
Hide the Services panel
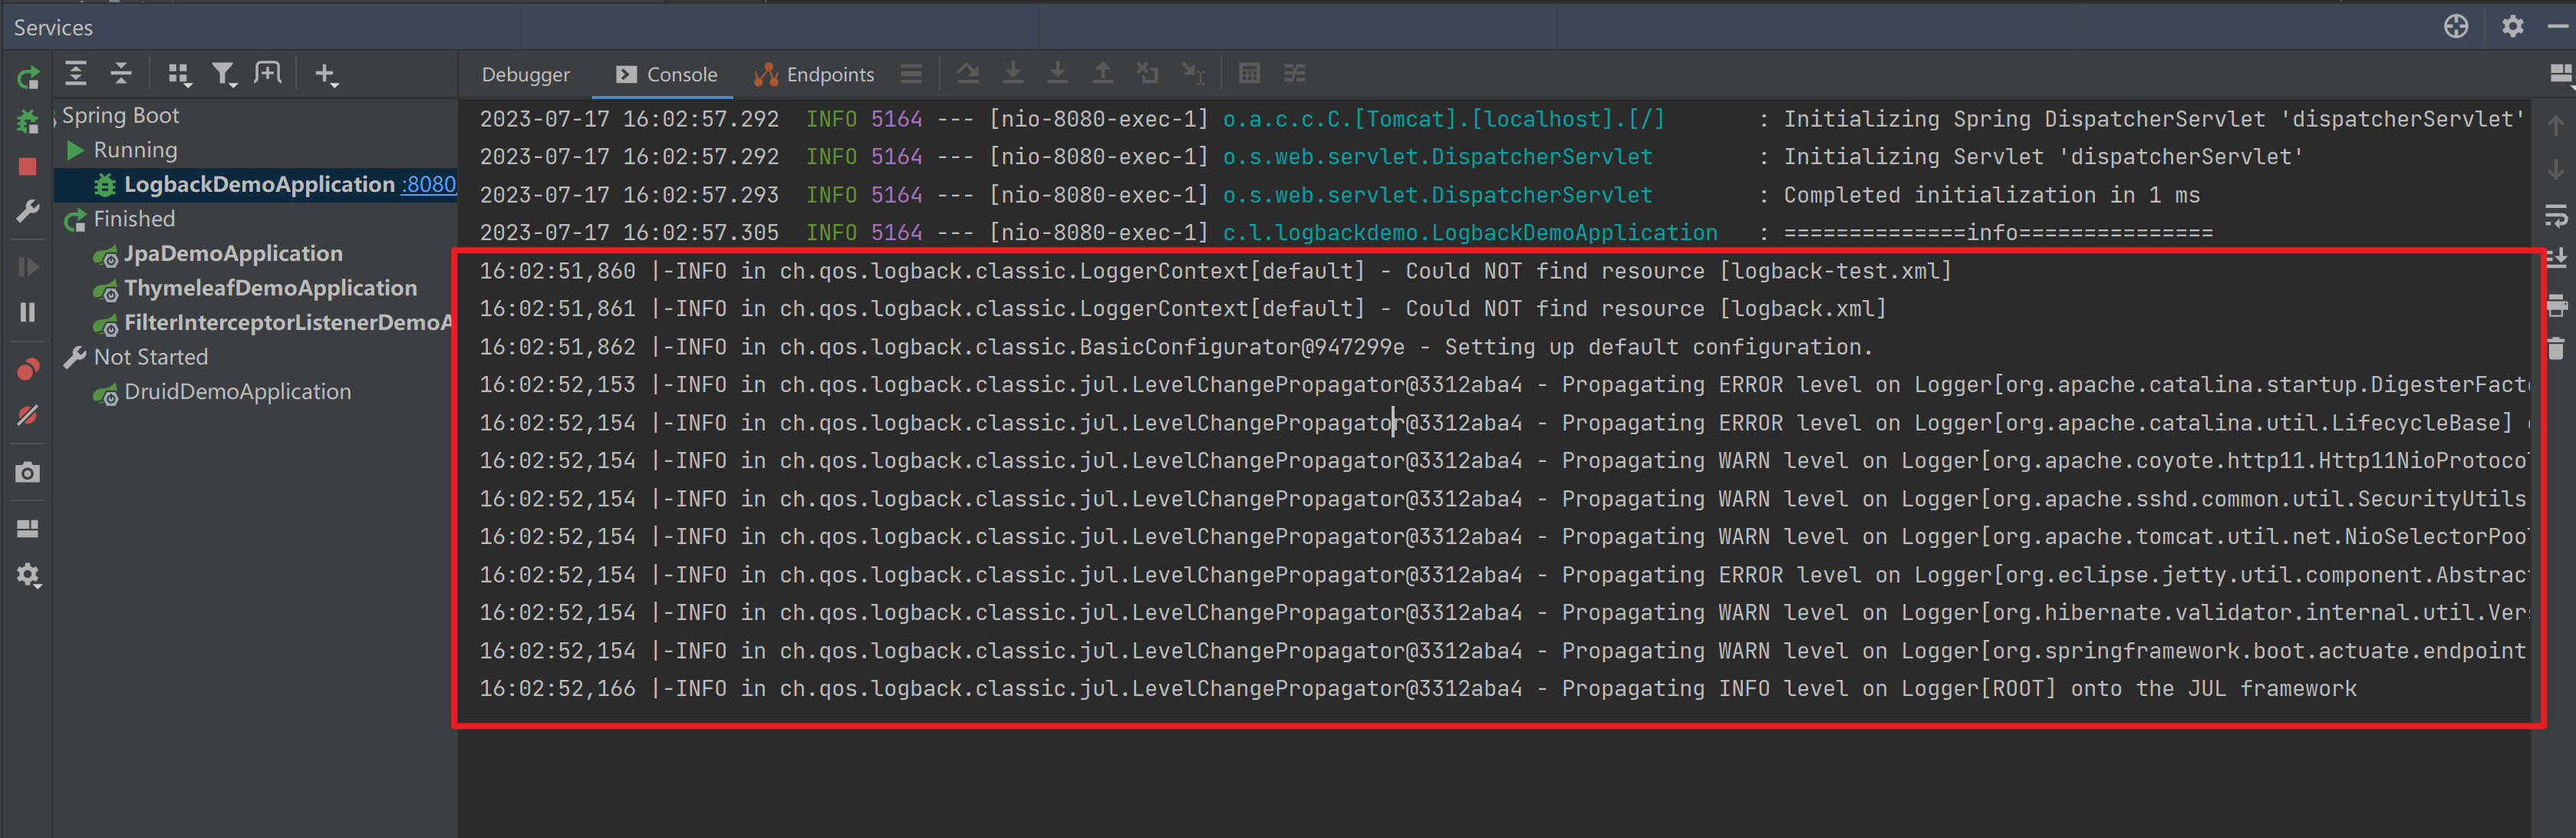tap(2559, 26)
